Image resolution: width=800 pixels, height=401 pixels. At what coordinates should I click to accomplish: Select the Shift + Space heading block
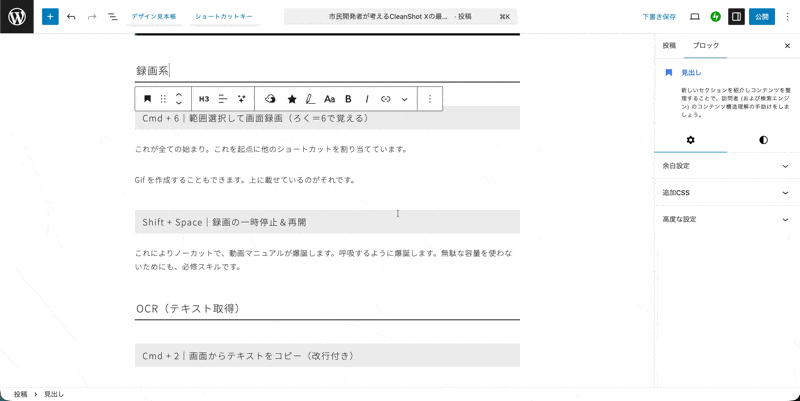327,222
